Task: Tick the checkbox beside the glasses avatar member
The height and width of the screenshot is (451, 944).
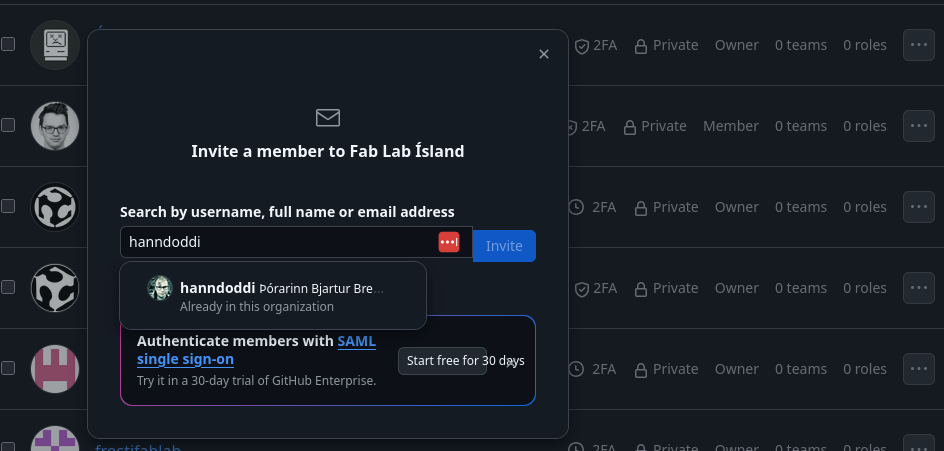Action: click(8, 125)
